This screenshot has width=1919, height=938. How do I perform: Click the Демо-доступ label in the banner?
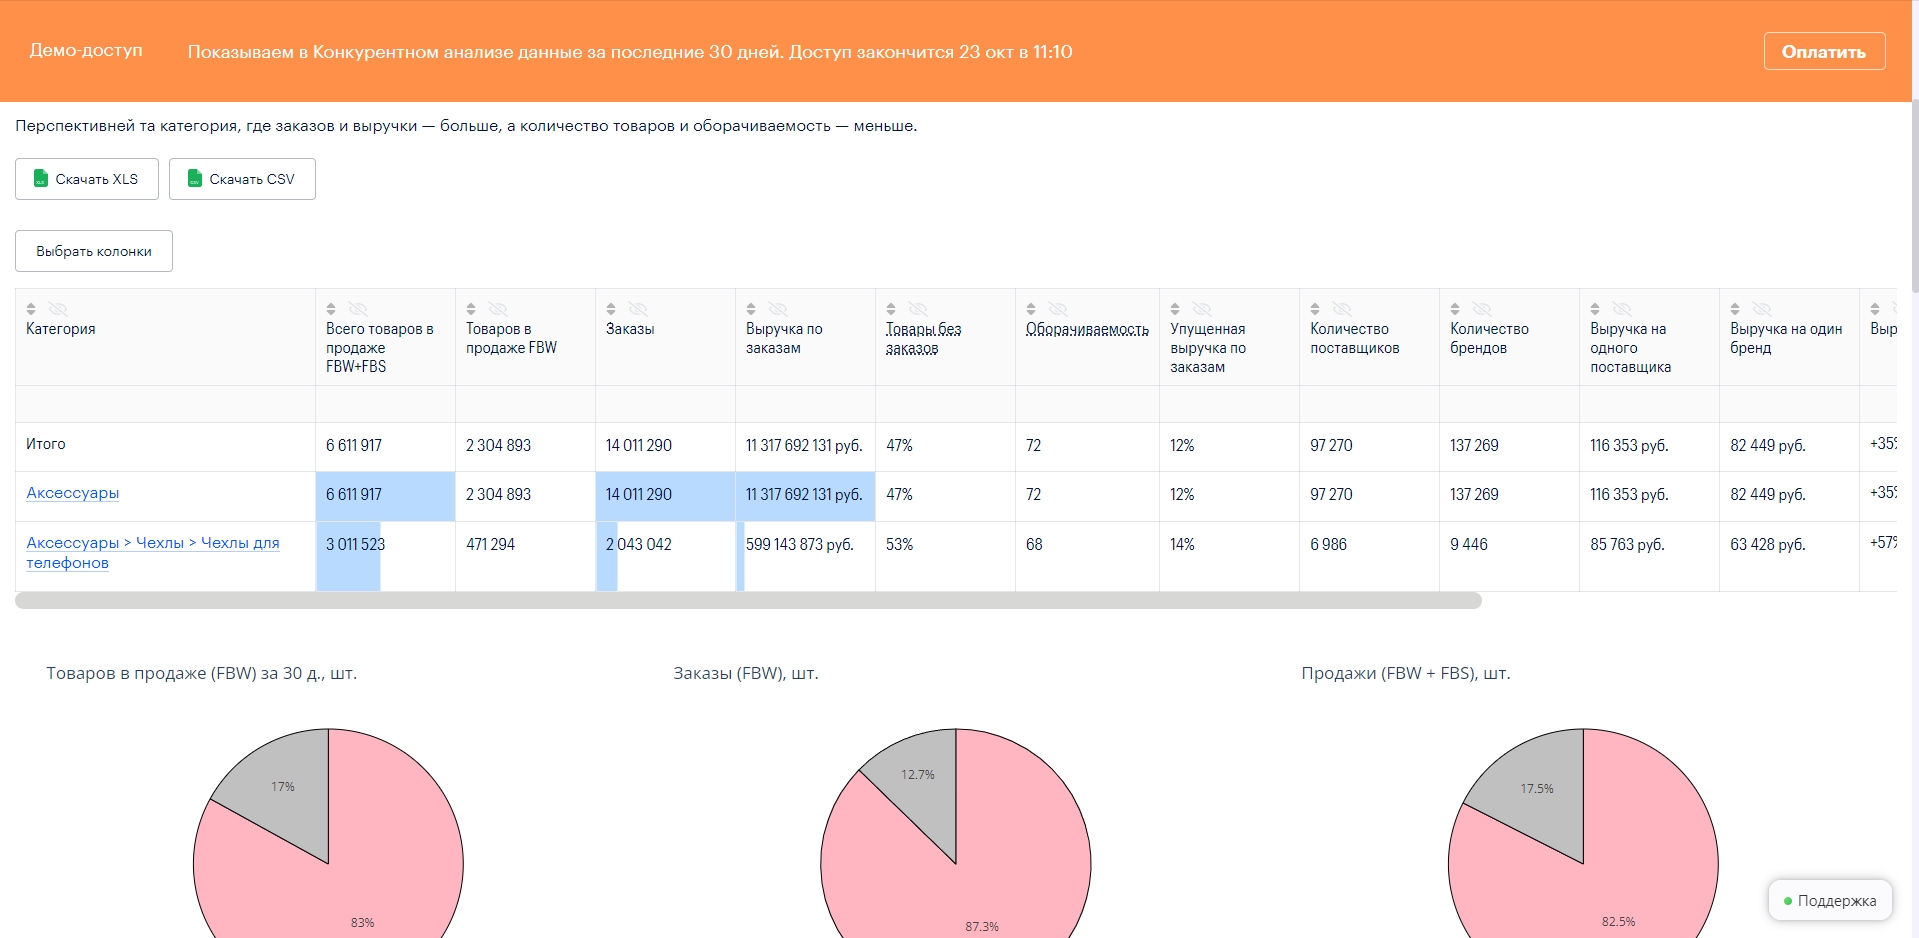(x=86, y=50)
